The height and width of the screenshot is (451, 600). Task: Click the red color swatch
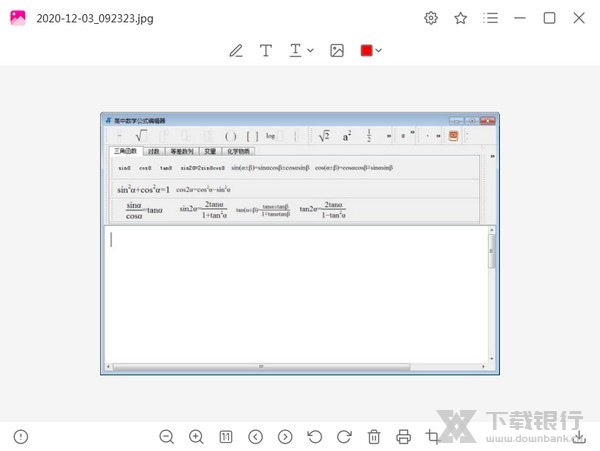366,51
